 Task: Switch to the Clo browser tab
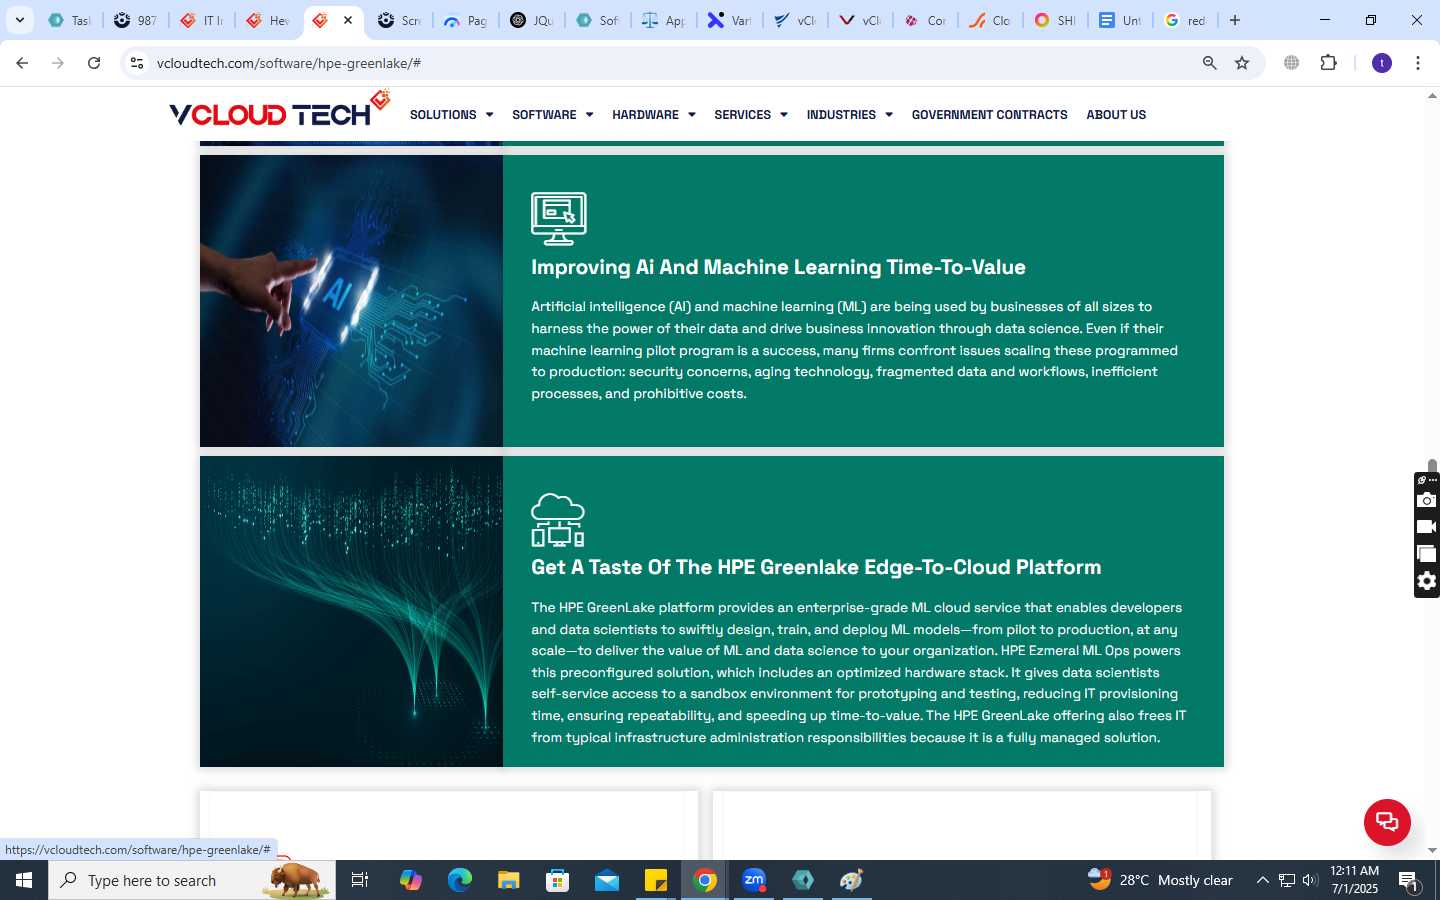(x=991, y=20)
